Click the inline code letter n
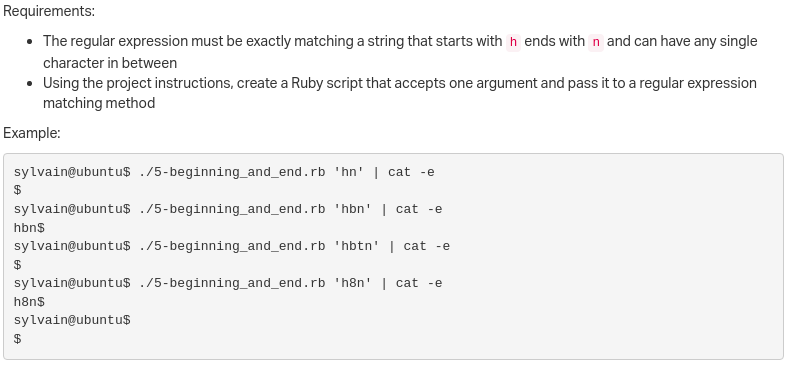Image resolution: width=791 pixels, height=372 pixels. [596, 42]
